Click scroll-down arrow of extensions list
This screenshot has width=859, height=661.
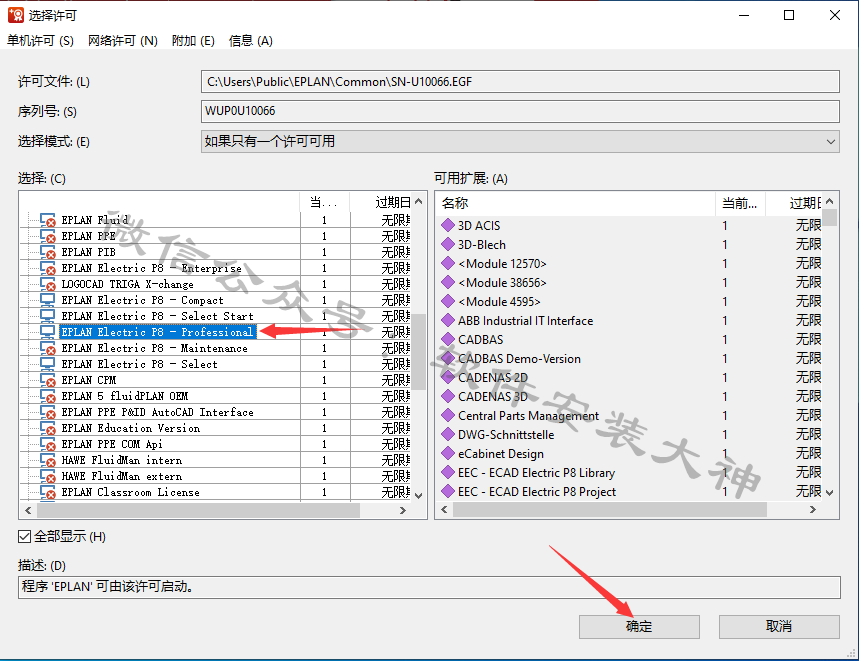click(x=829, y=493)
